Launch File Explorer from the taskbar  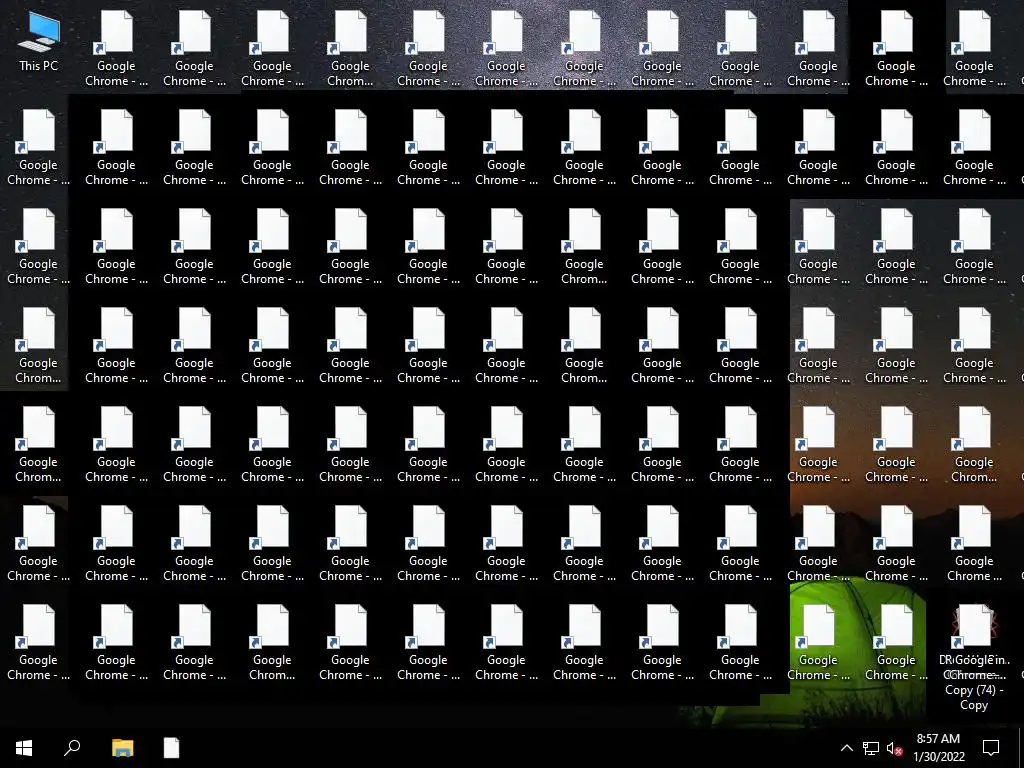(x=122, y=748)
